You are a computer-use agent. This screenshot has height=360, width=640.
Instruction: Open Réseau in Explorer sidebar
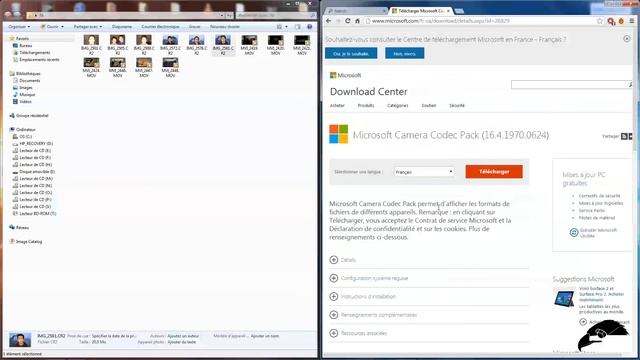point(22,228)
